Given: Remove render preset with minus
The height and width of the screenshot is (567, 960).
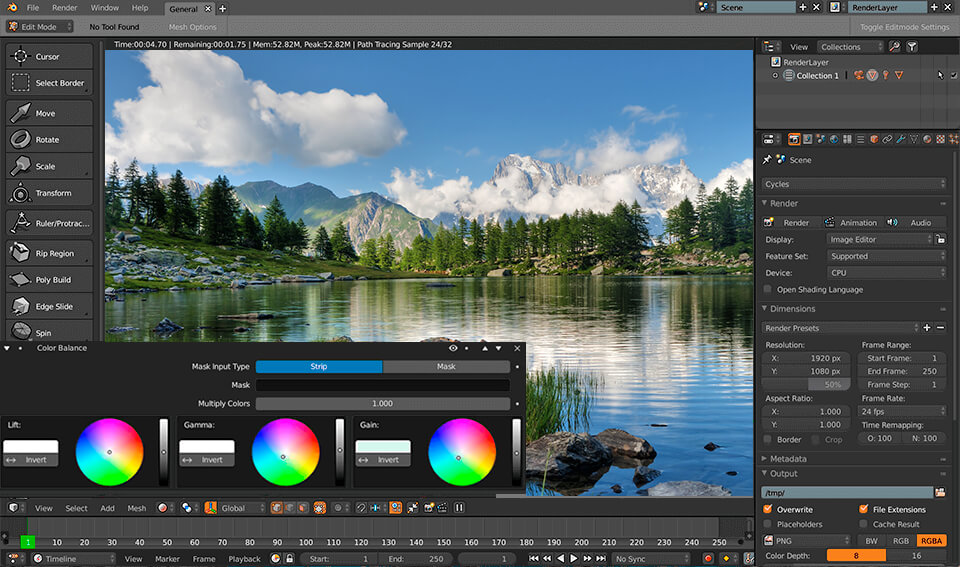Looking at the screenshot, I should (x=940, y=328).
